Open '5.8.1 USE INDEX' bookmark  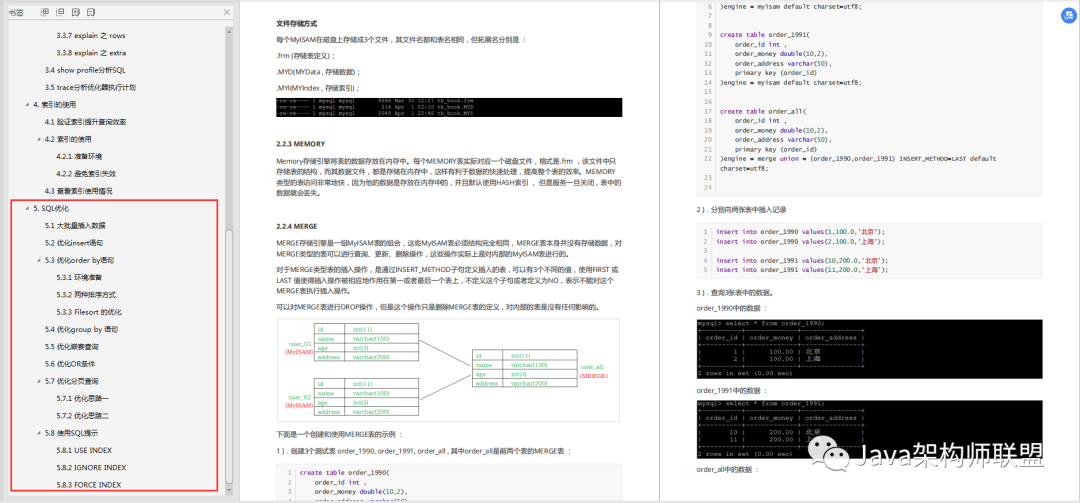click(x=84, y=450)
